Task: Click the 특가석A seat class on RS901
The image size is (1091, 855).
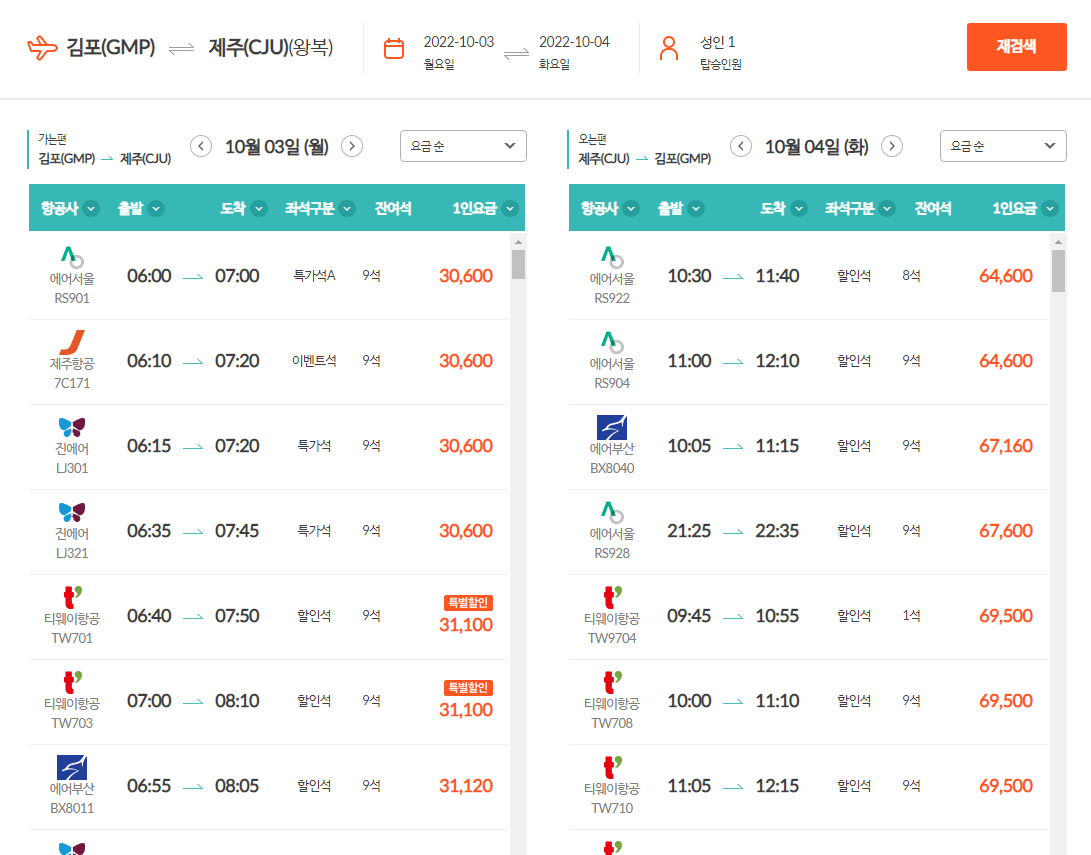Action: (x=314, y=275)
